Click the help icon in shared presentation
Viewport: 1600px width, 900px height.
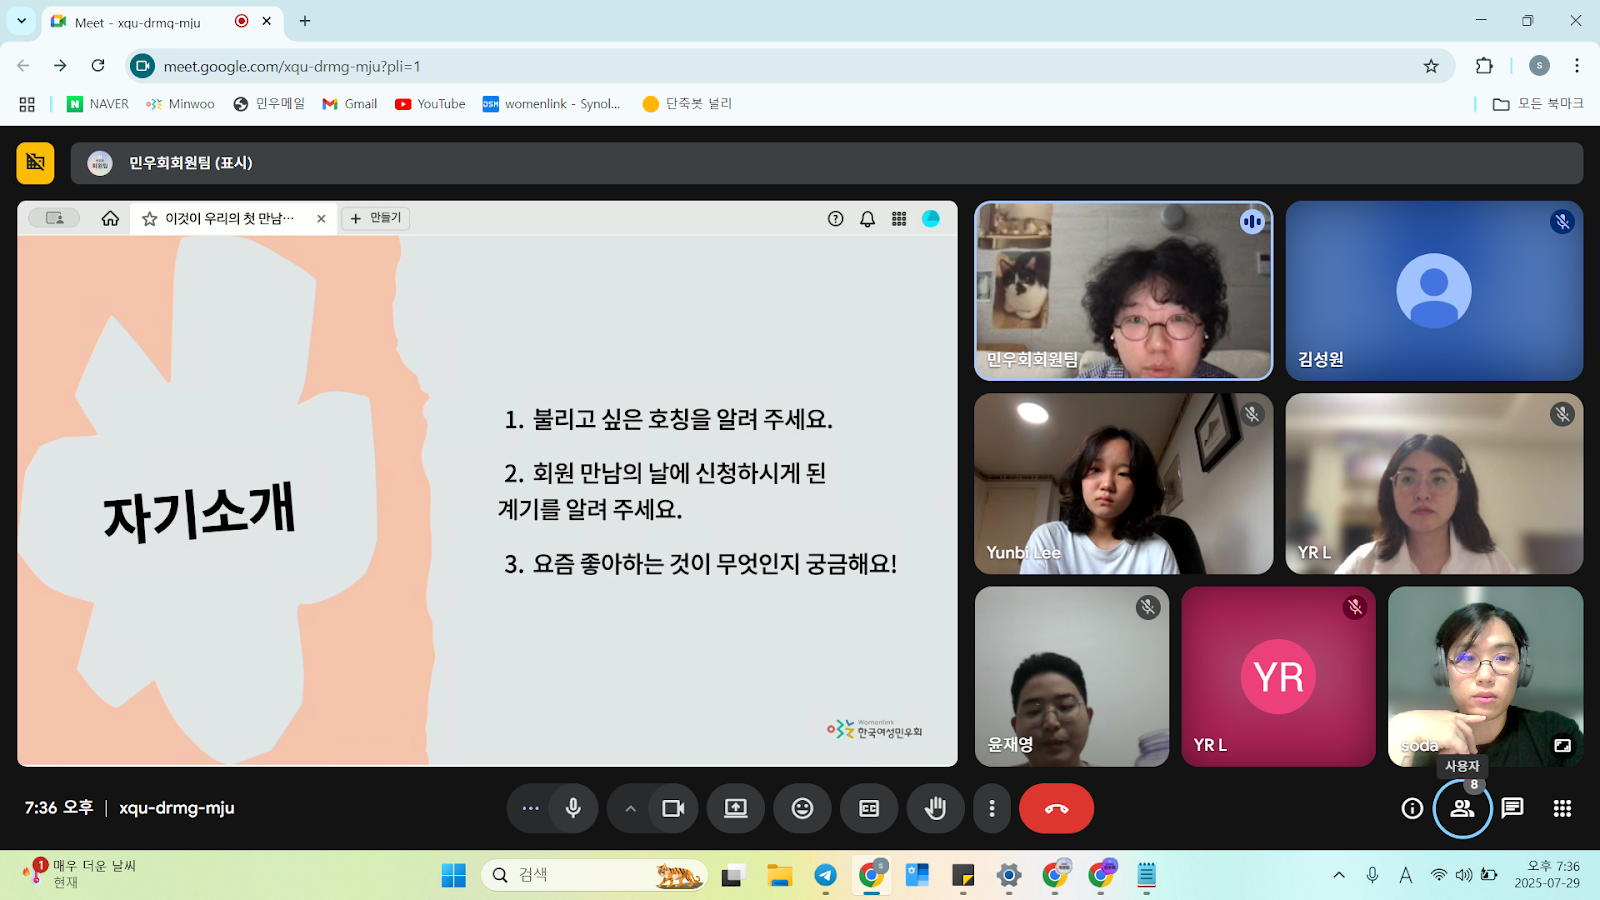click(836, 219)
